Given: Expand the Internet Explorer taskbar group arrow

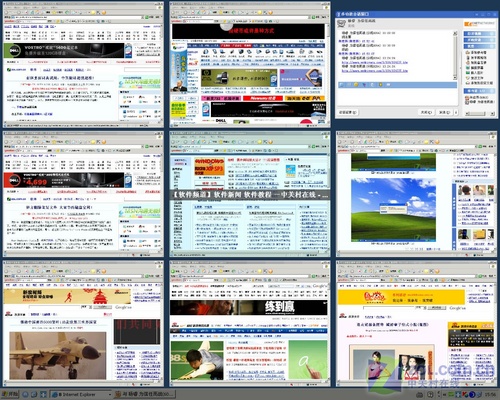Looking at the screenshot, I should click(x=109, y=394).
